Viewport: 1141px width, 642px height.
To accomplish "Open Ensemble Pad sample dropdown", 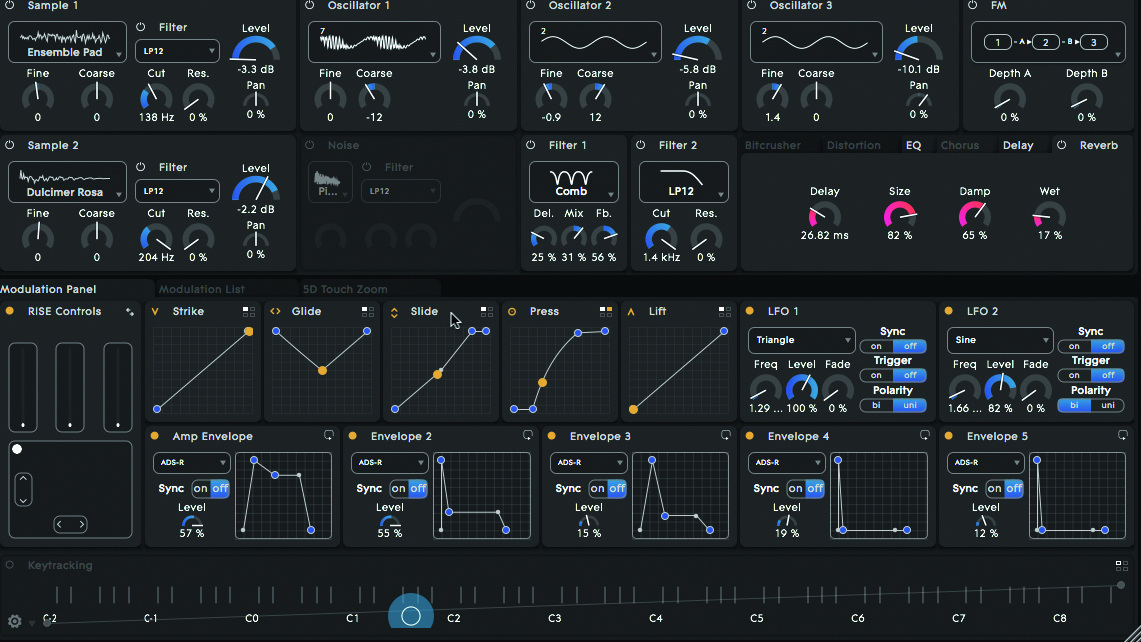I will [x=67, y=42].
